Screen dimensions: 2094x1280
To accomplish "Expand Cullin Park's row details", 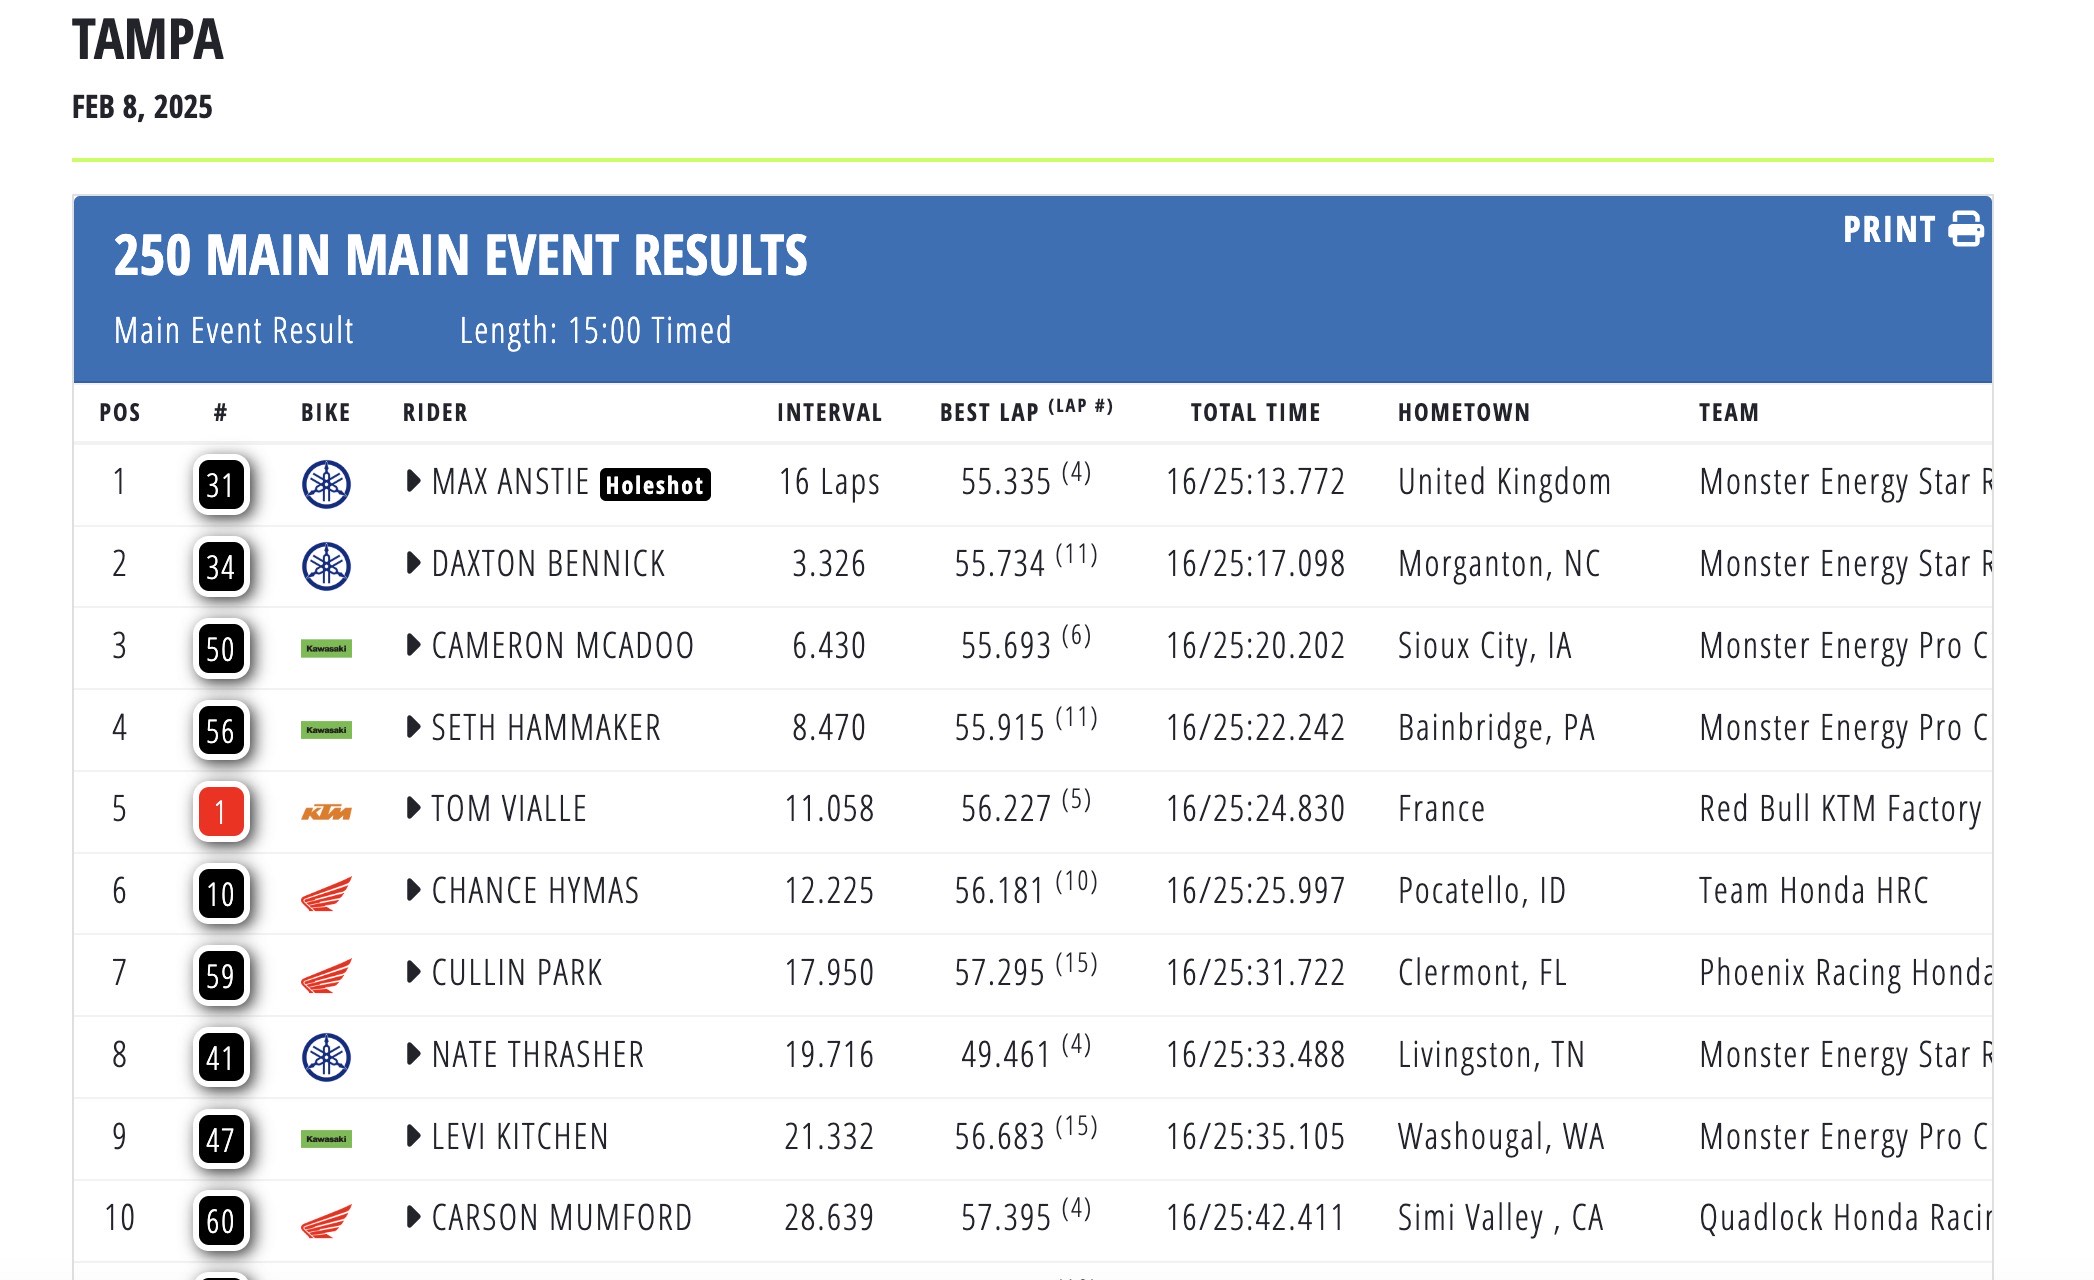I will click(x=413, y=972).
